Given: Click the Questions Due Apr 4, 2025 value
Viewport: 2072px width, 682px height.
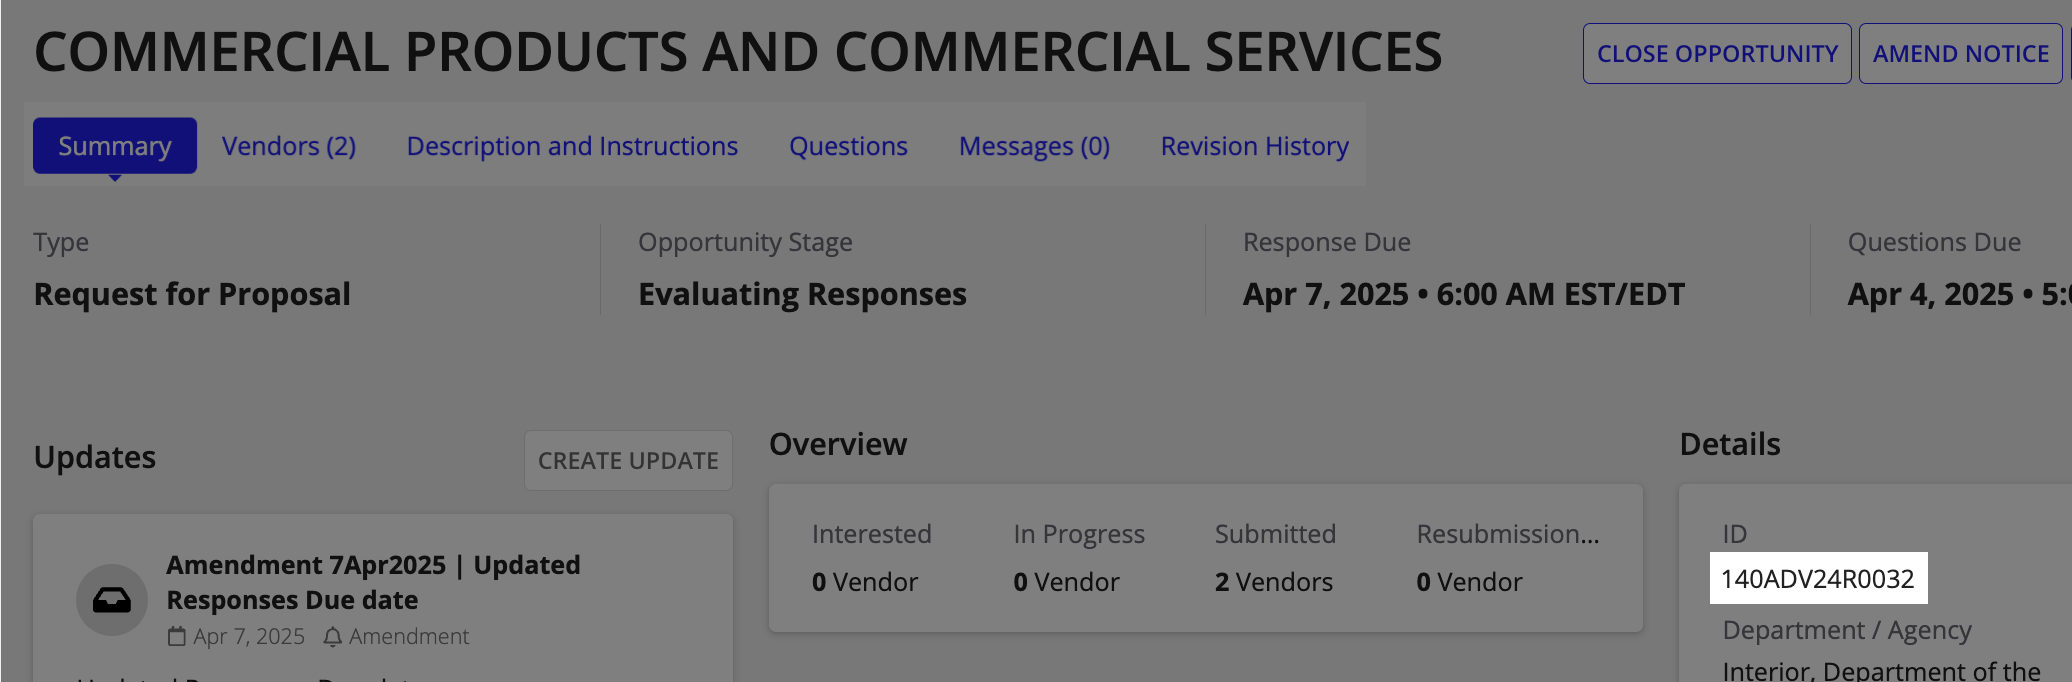Looking at the screenshot, I should click(1958, 294).
